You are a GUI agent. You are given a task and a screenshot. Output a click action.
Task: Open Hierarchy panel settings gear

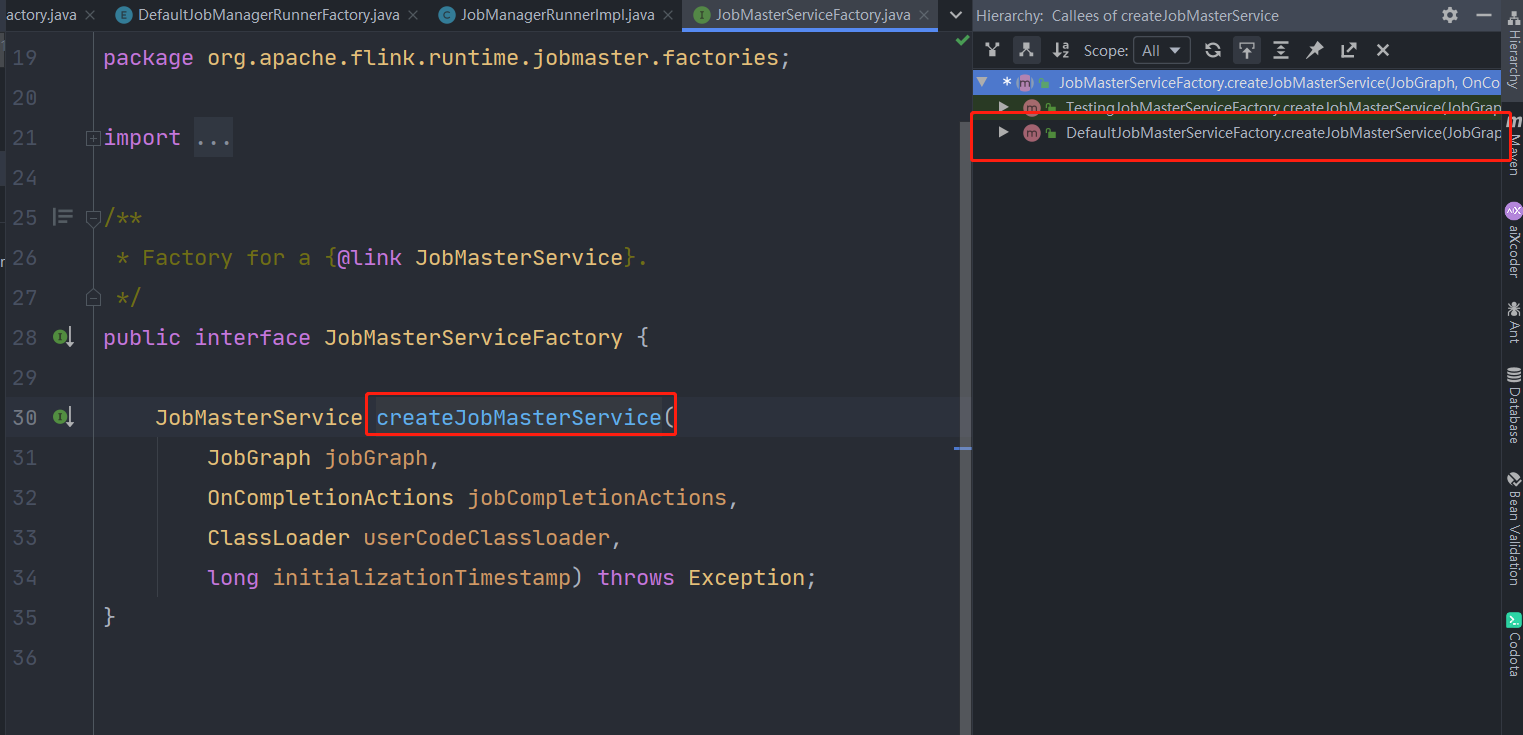(x=1450, y=15)
